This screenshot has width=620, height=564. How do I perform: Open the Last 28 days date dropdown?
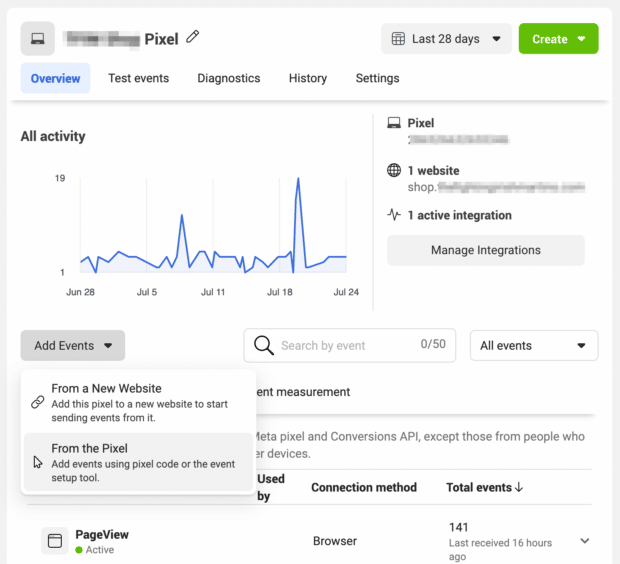[x=446, y=39]
